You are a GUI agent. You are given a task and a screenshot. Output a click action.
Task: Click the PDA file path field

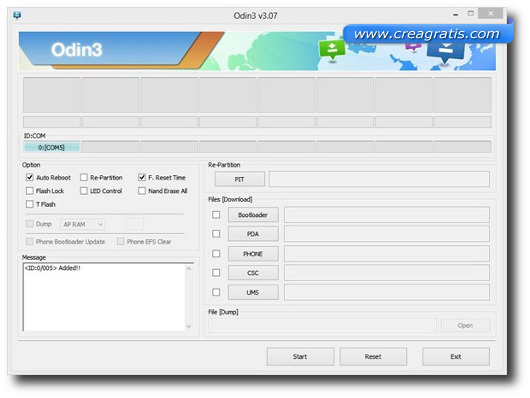click(387, 234)
